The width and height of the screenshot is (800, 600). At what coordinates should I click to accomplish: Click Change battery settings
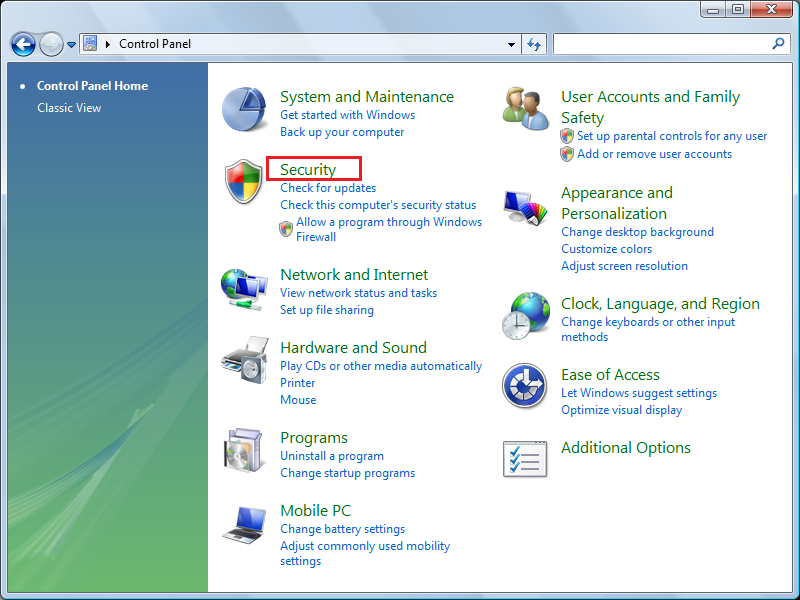[342, 529]
